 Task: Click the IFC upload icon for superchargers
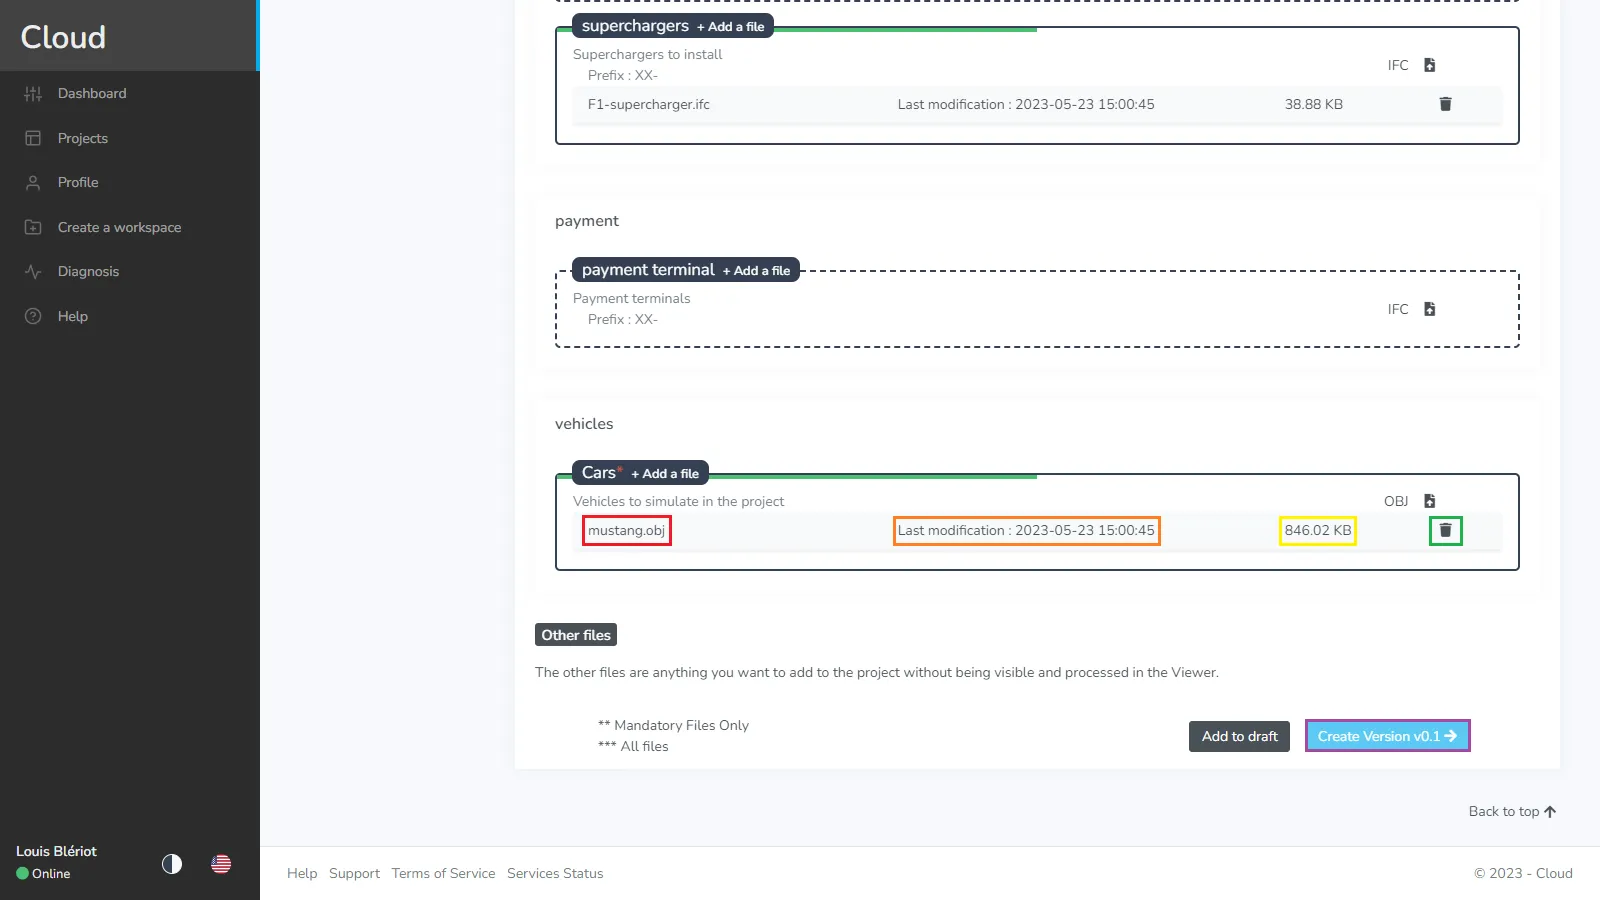1430,65
